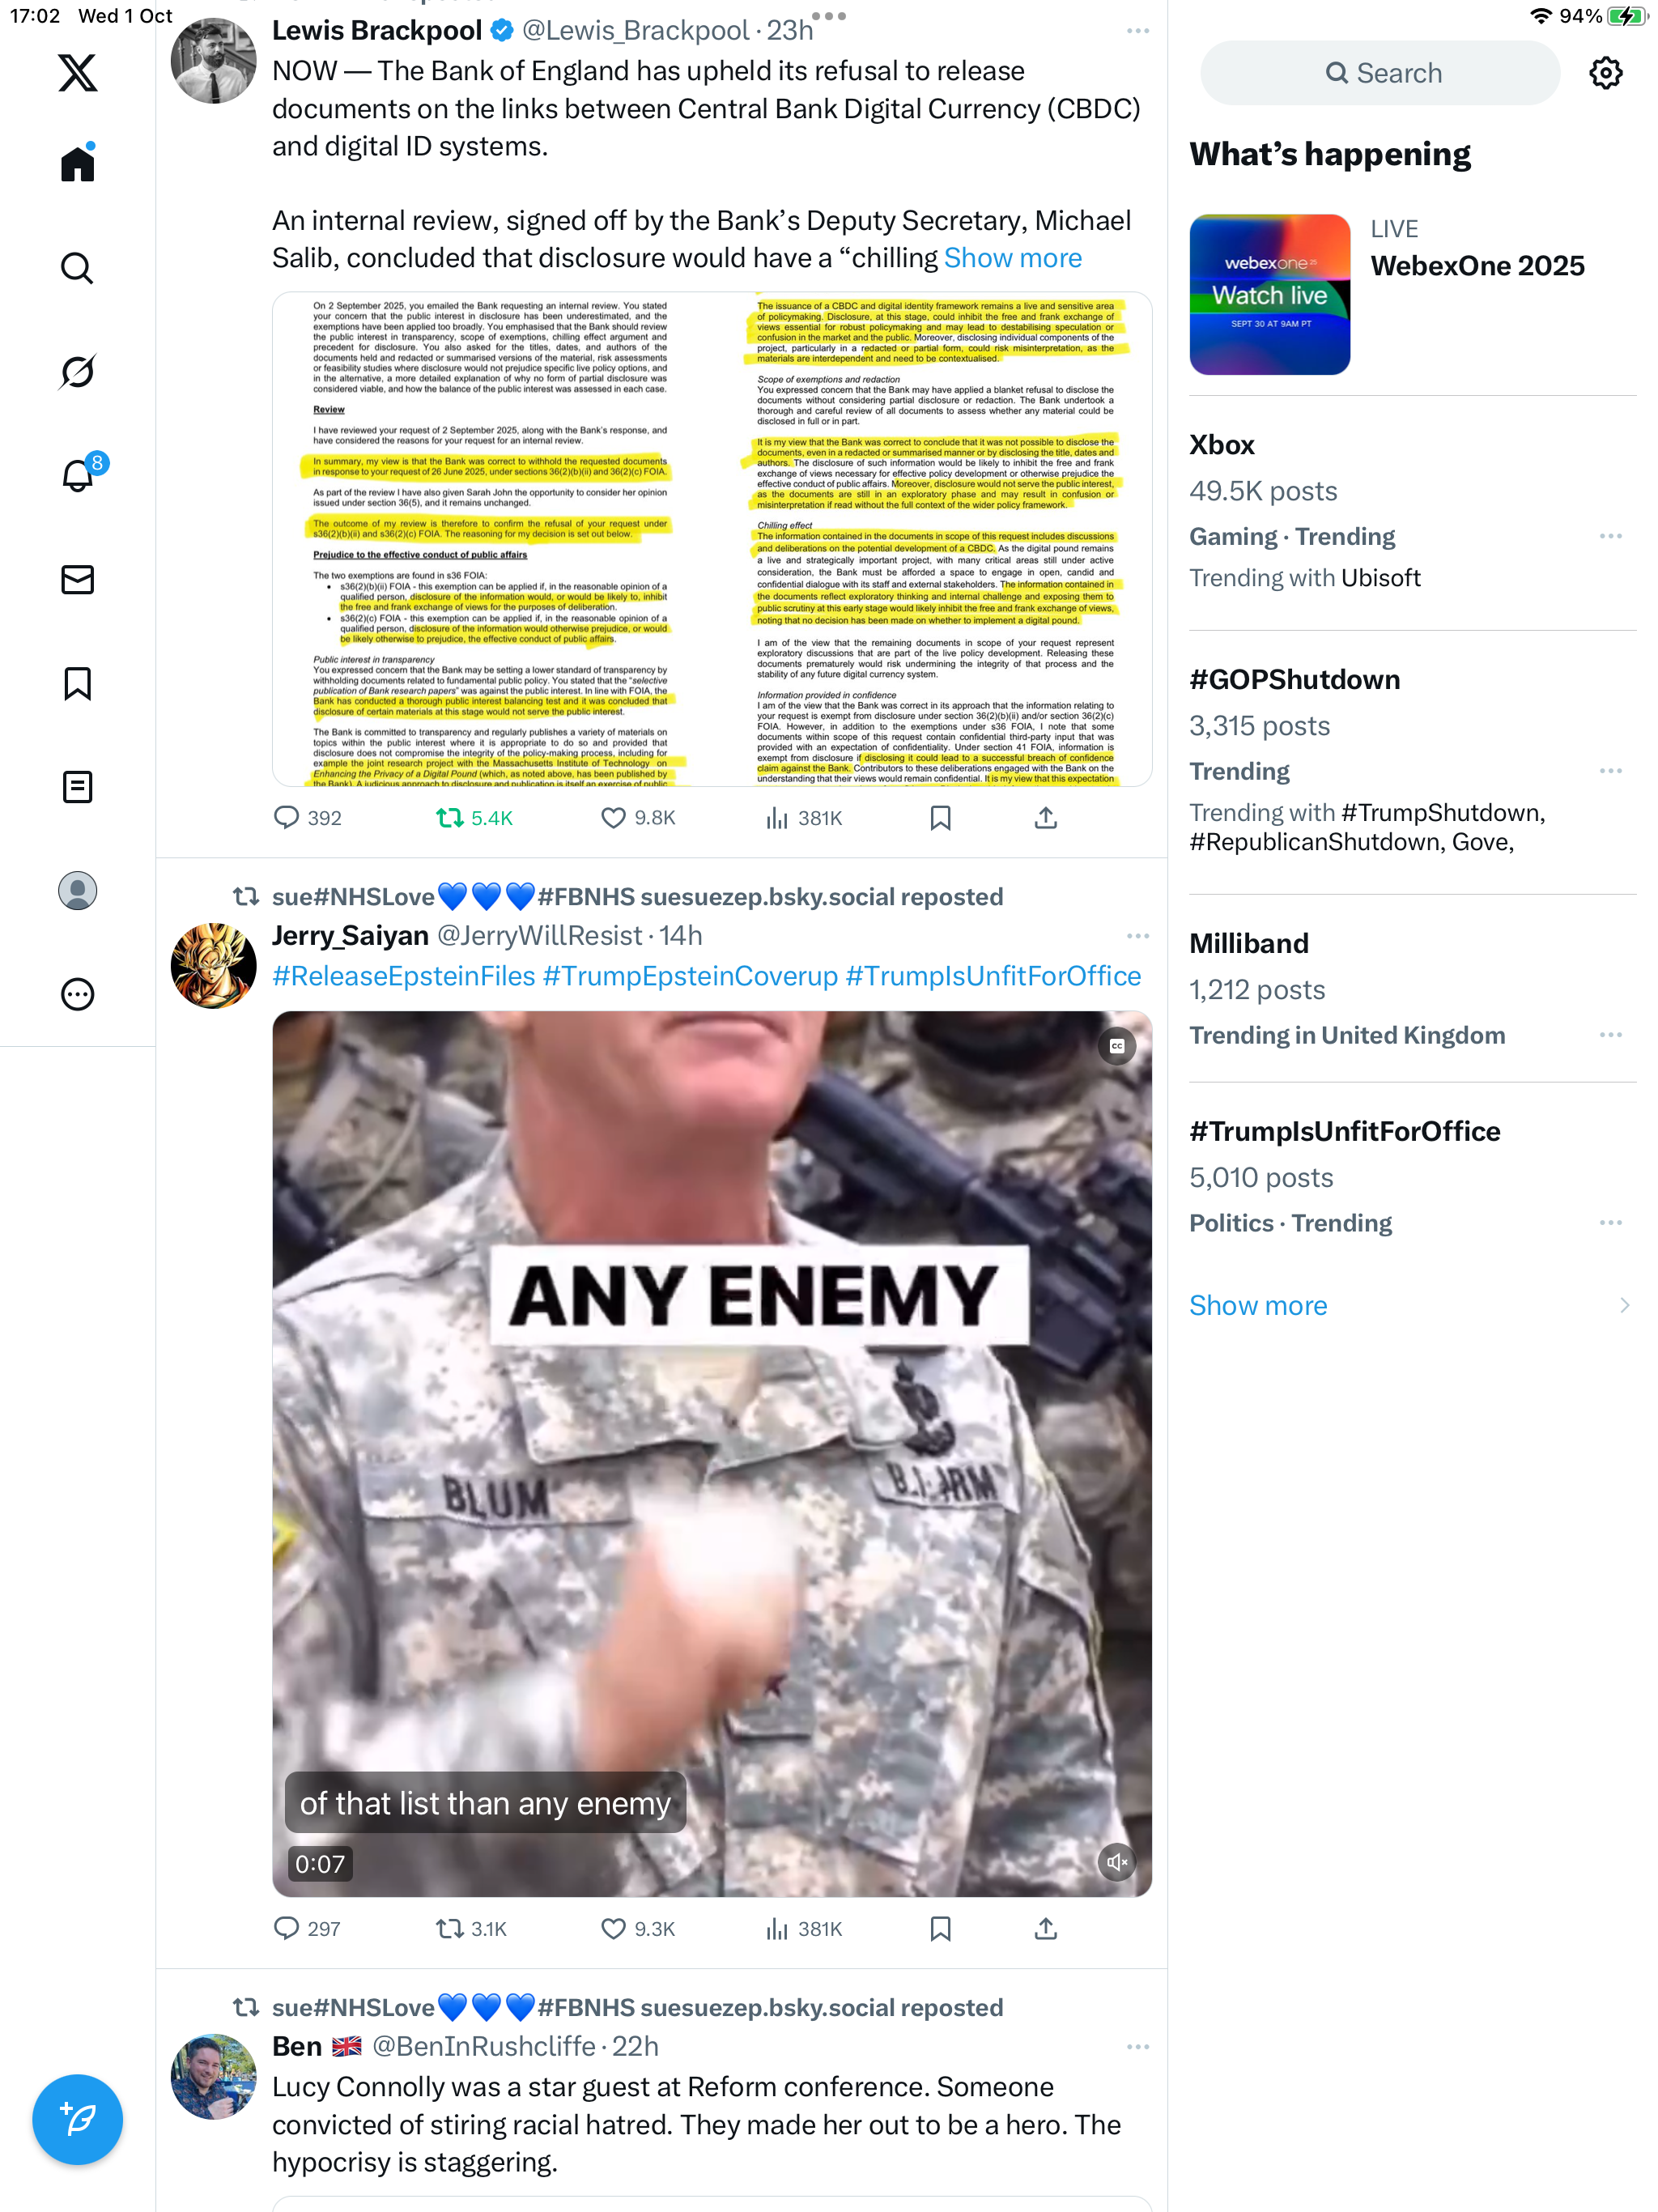
Task: Open settings gear next to search
Action: [x=1605, y=73]
